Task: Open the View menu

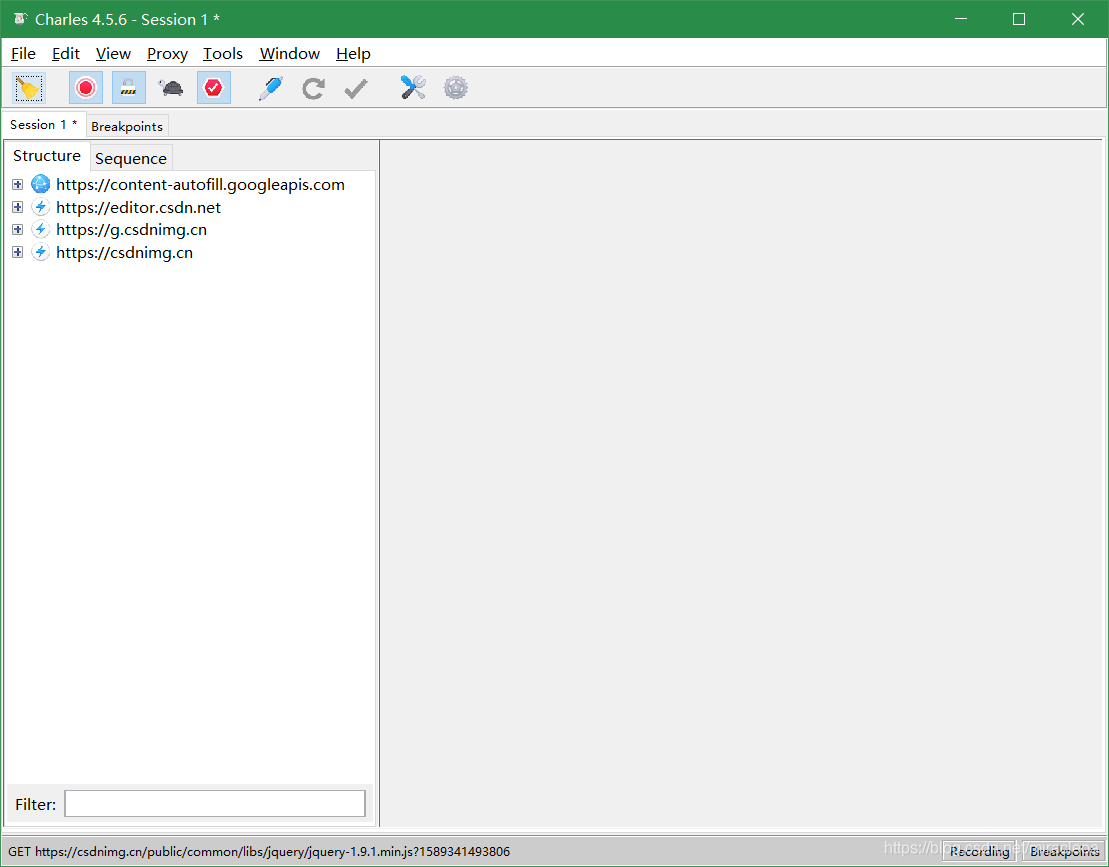Action: click(x=113, y=54)
